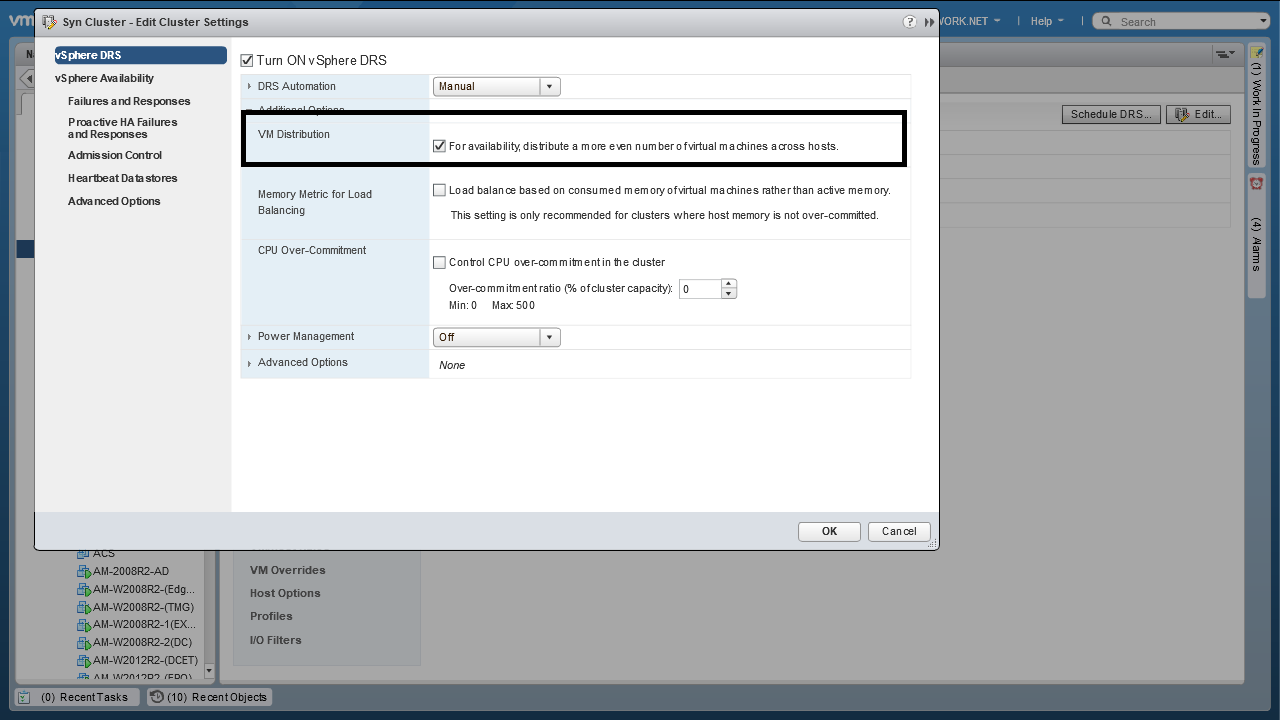1280x720 pixels.
Task: Enable load balance based on consumed memory
Action: click(439, 190)
